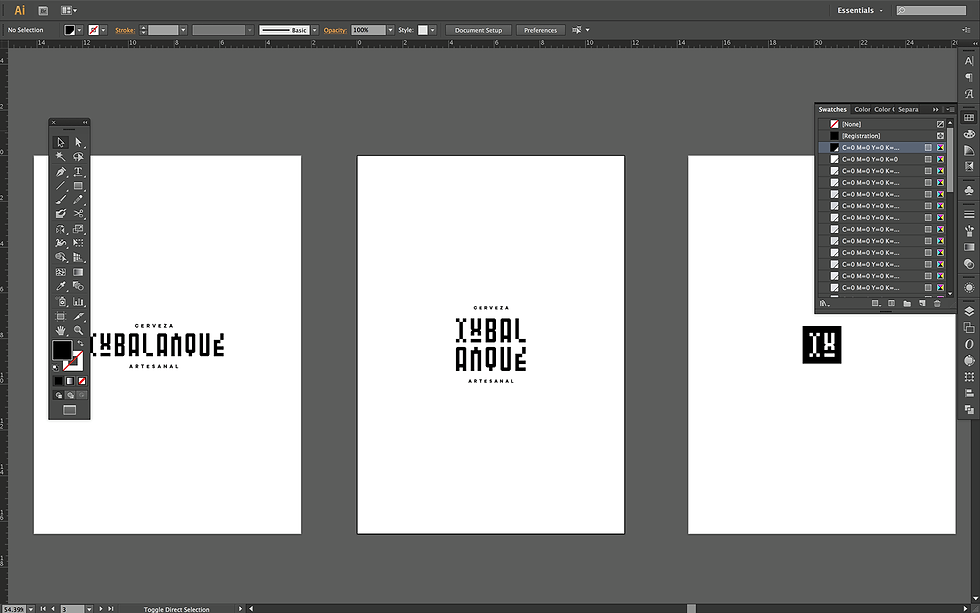980x613 pixels.
Task: Select the Lasso tool
Action: tap(78, 157)
